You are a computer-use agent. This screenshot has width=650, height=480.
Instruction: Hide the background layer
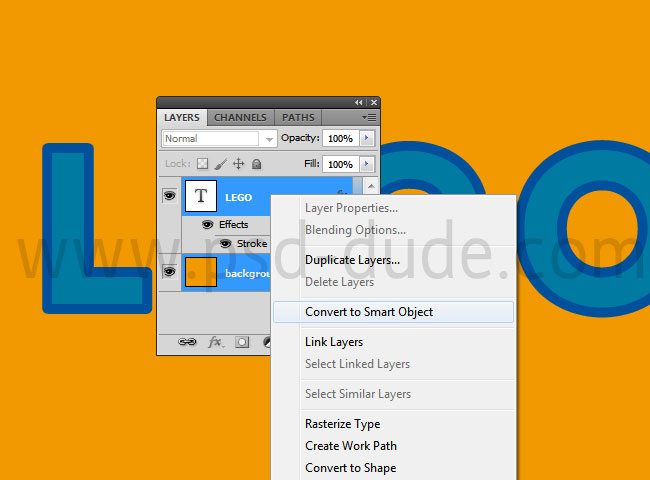pos(170,272)
